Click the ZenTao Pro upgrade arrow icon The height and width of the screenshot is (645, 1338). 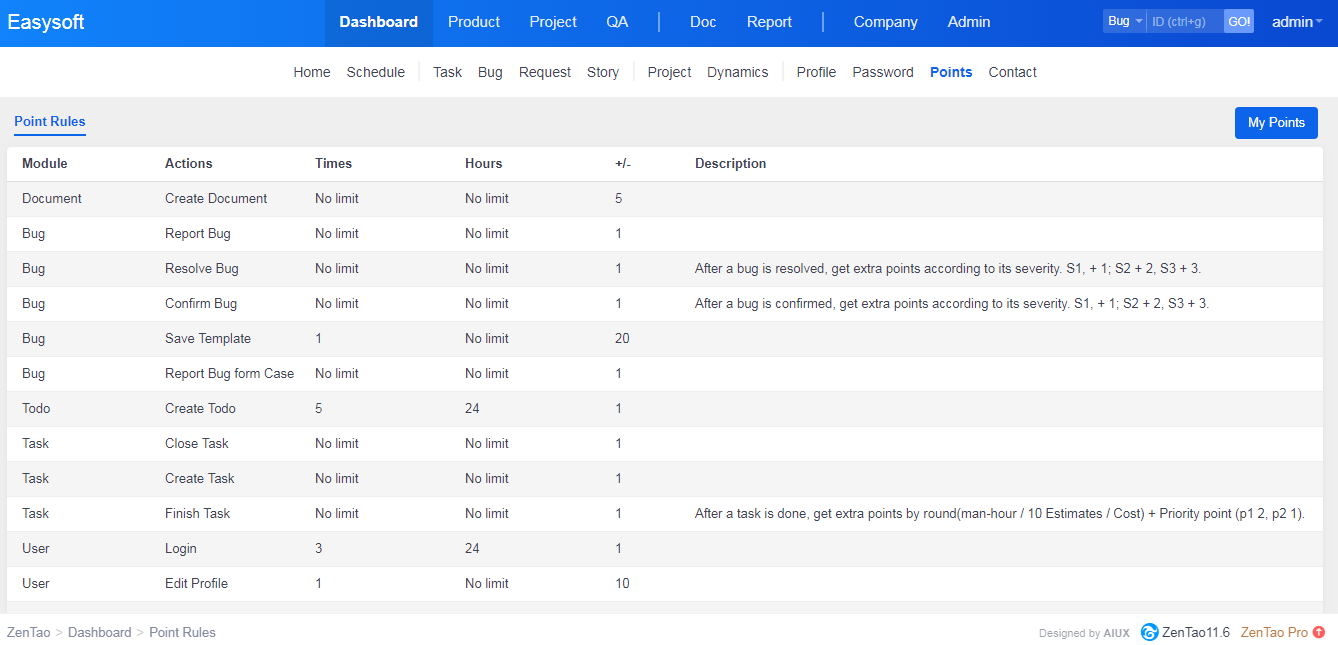(1319, 632)
